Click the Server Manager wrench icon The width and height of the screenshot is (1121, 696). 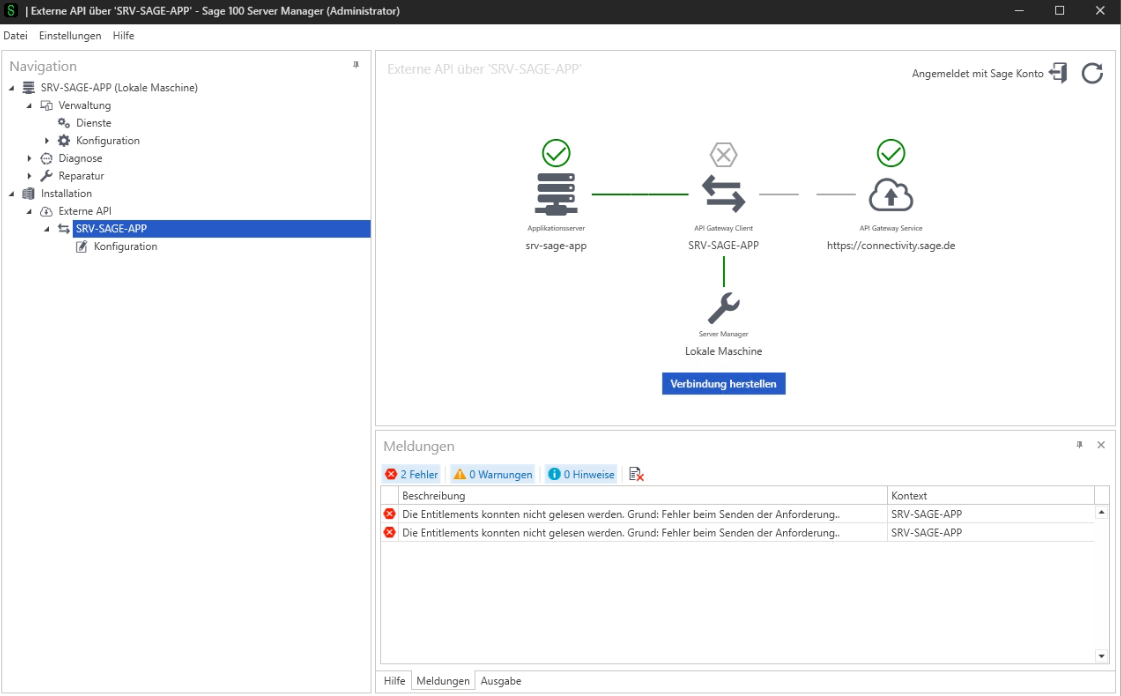pyautogui.click(x=723, y=308)
